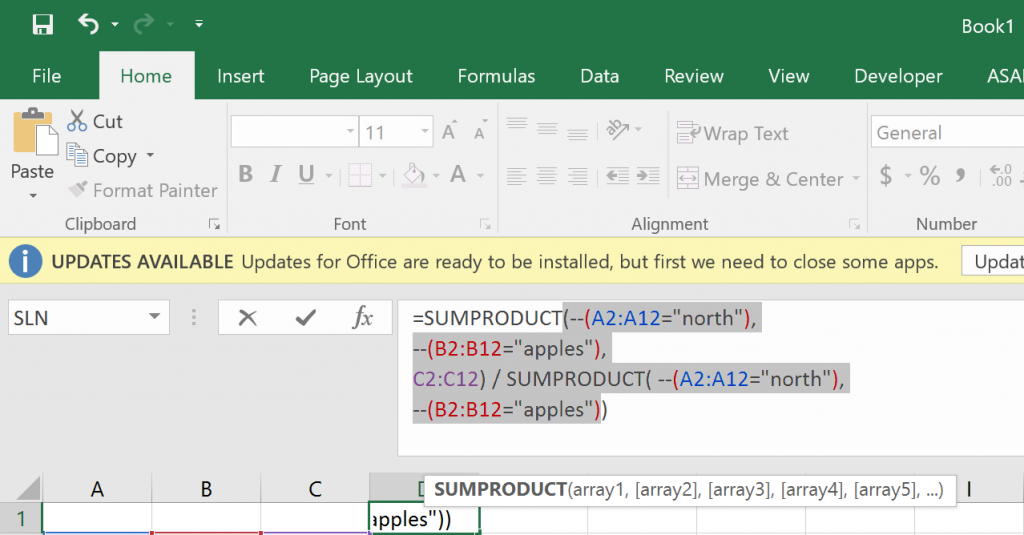Confirm formula entry with checkmark
Screen dimensions: 1024x535
point(305,317)
